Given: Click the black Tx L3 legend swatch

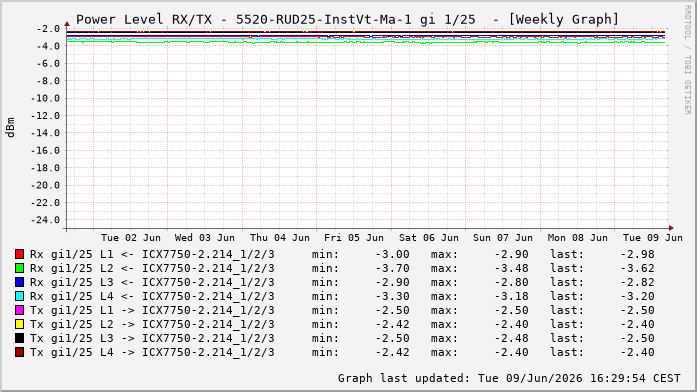Looking at the screenshot, I should [19, 338].
